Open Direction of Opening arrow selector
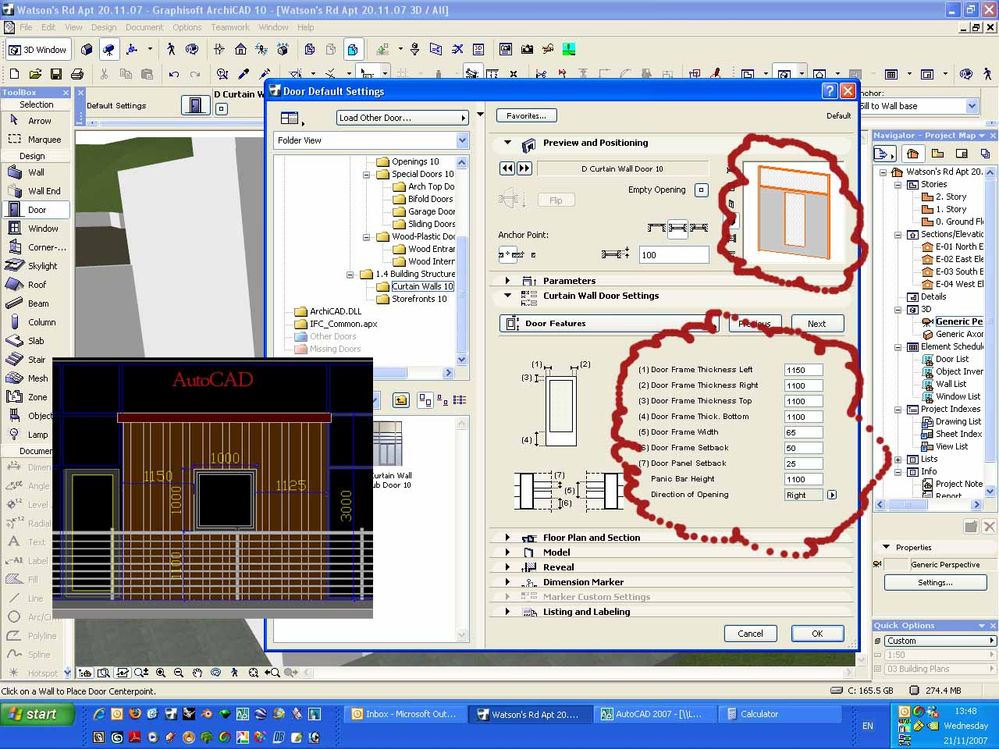 (832, 495)
